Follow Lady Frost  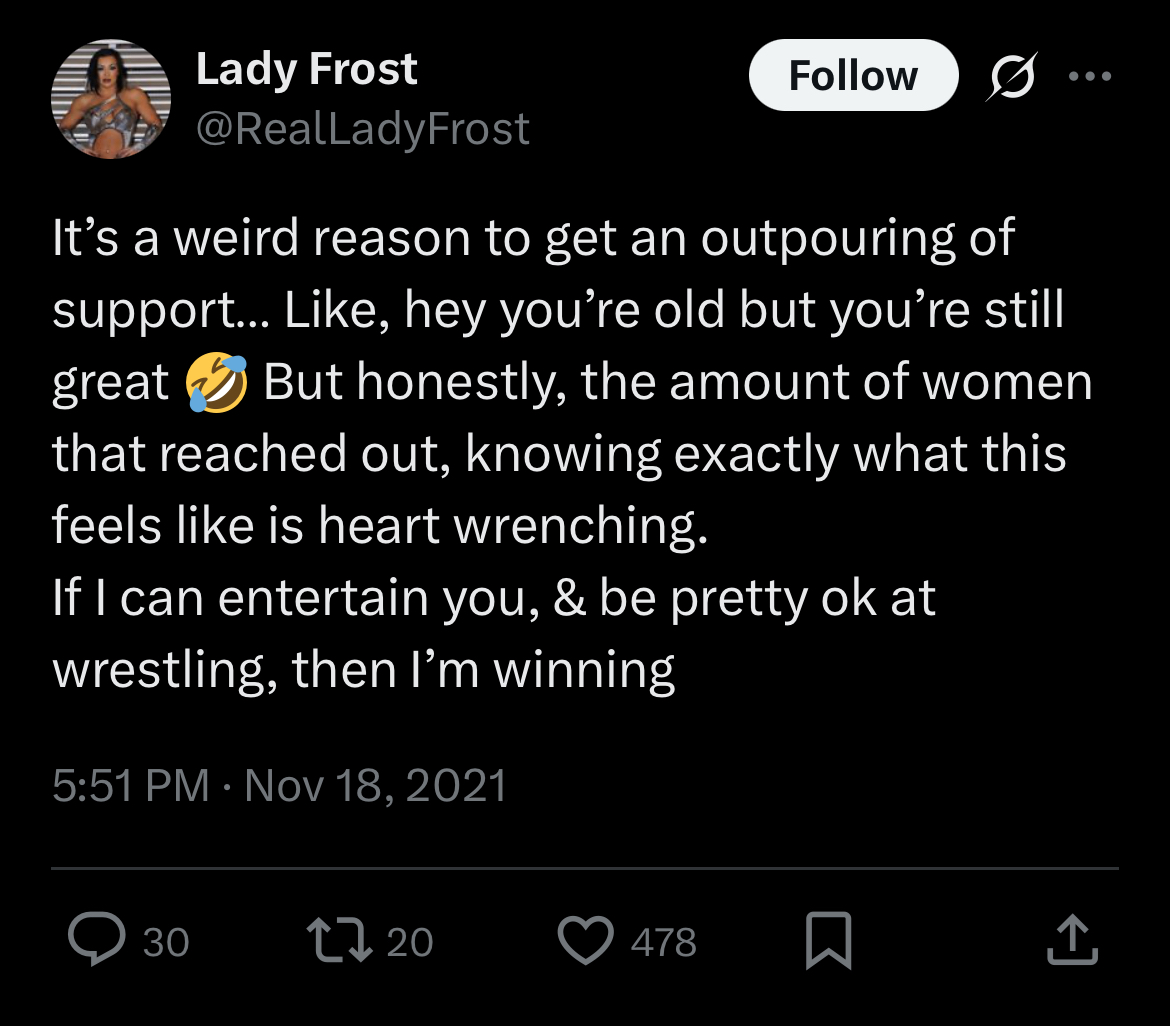pos(852,76)
